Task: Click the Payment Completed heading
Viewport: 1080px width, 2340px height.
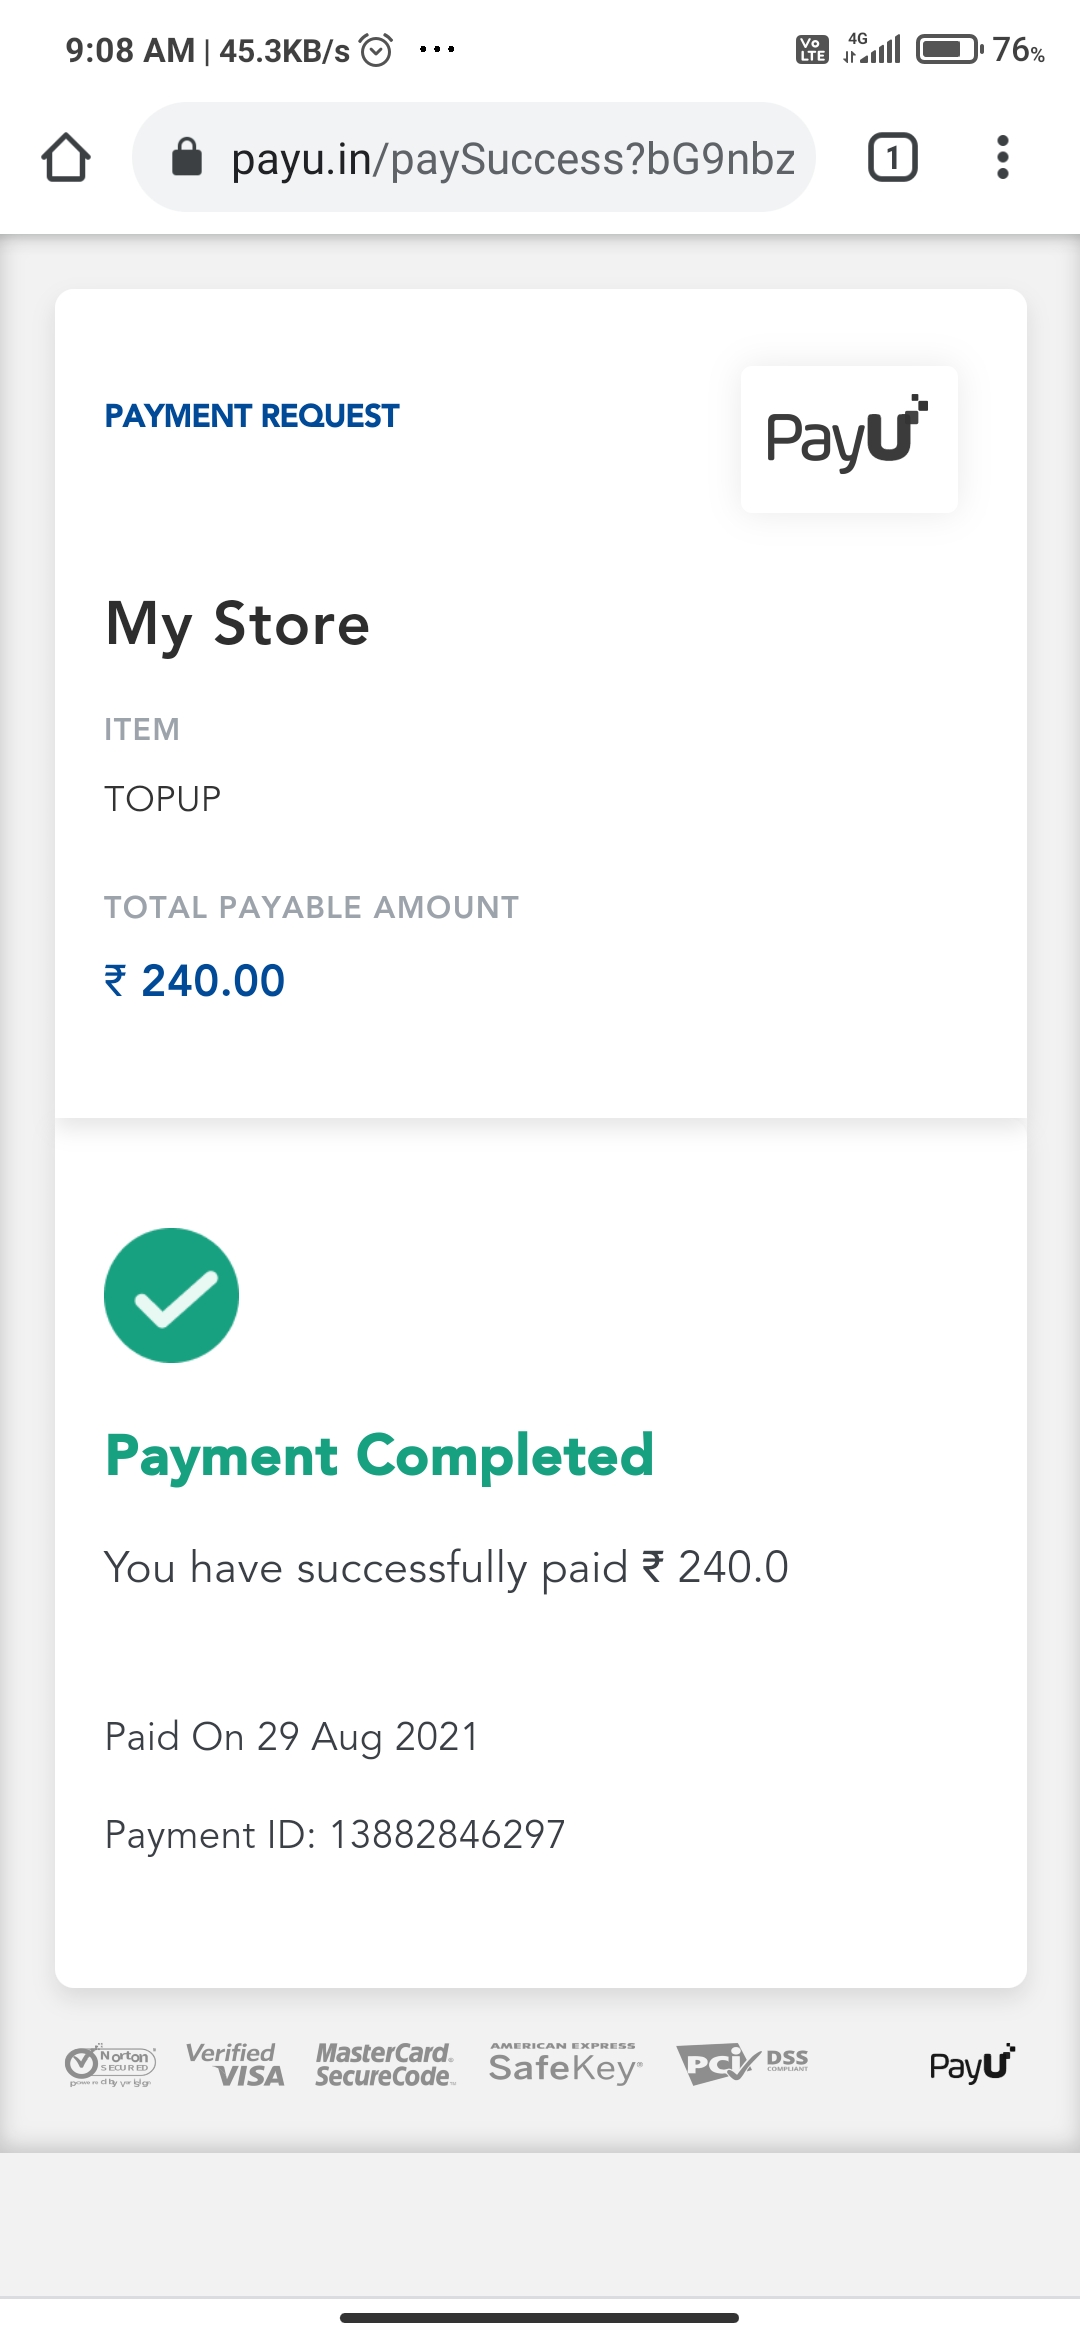Action: (x=380, y=1455)
